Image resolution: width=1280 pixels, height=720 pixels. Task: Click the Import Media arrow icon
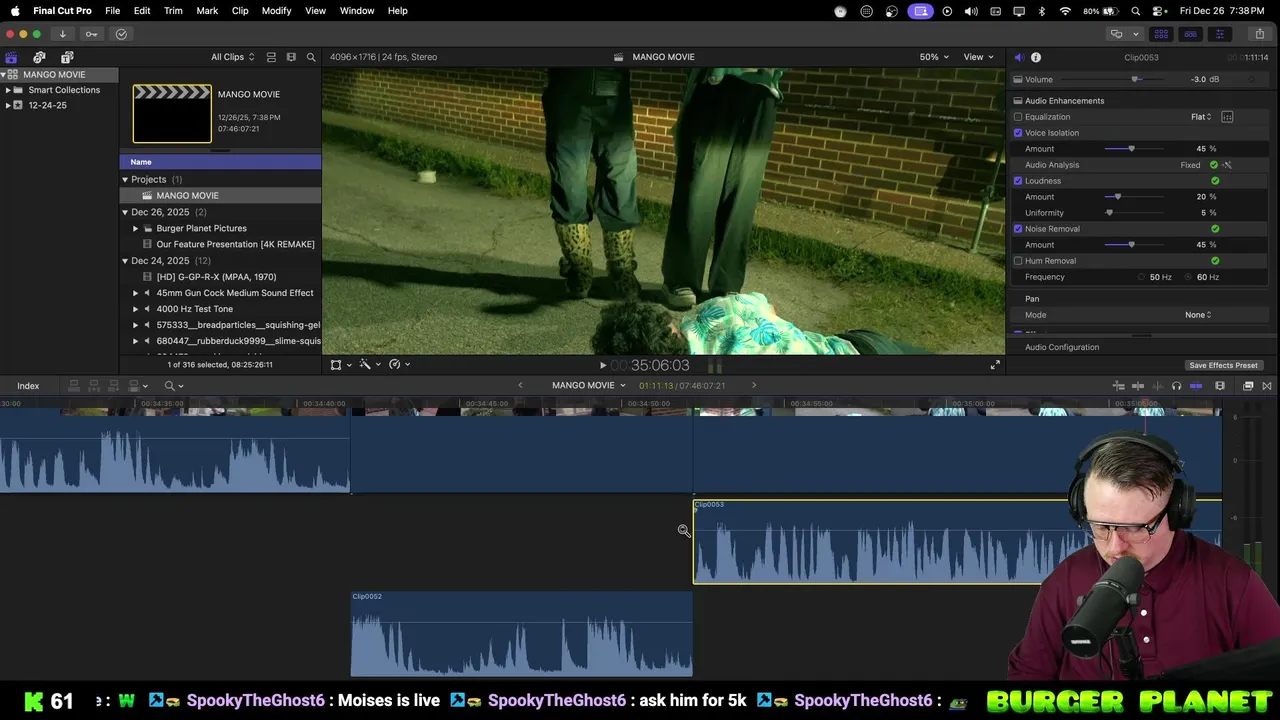(x=62, y=34)
